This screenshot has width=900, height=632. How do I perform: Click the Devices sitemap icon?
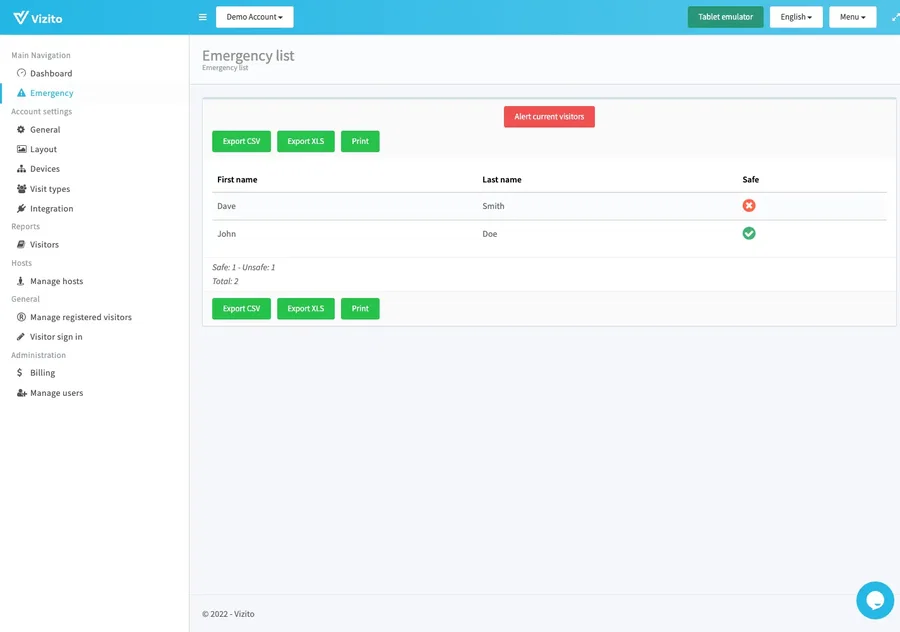pos(21,169)
